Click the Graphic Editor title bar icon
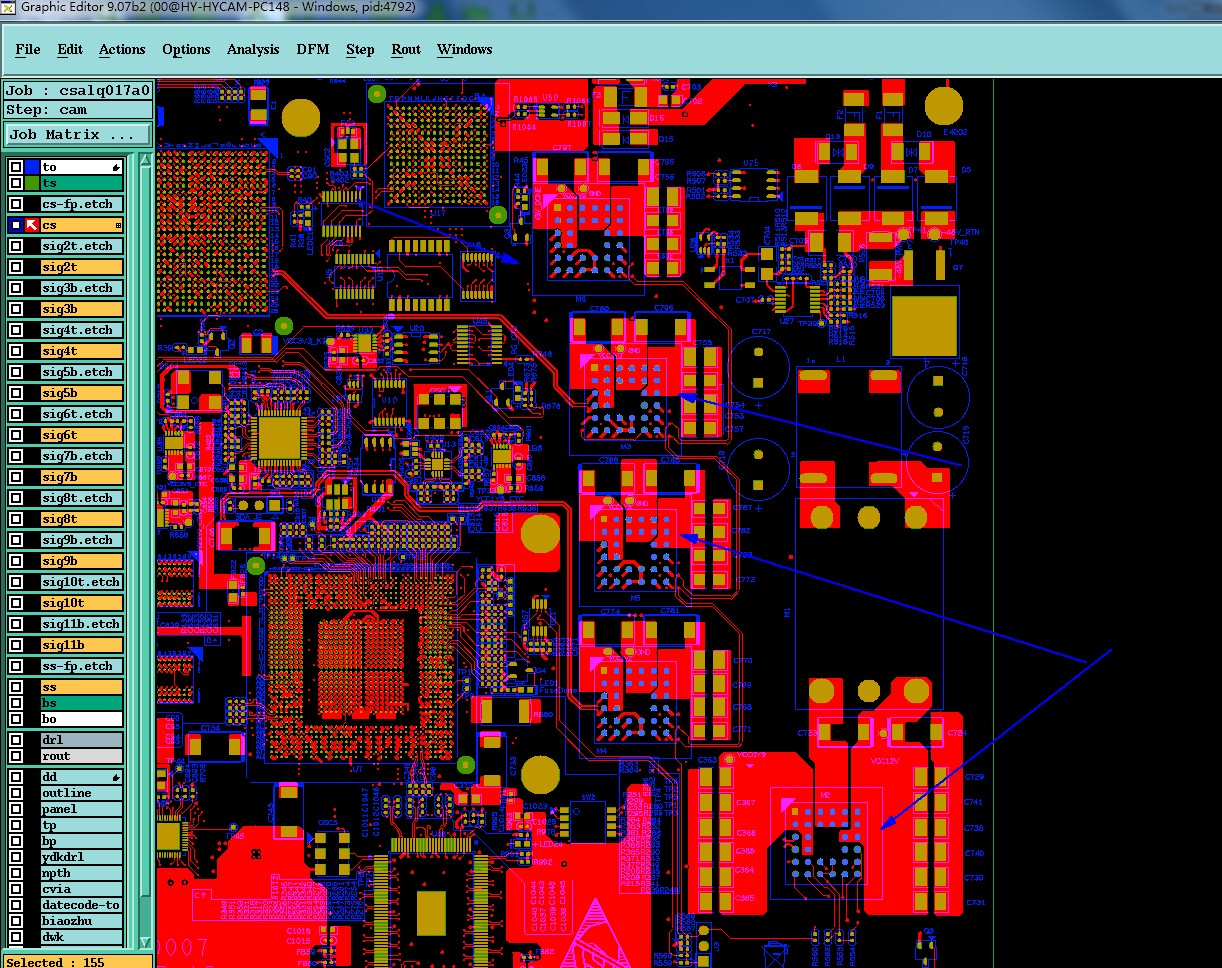Image resolution: width=1222 pixels, height=968 pixels. [8, 7]
